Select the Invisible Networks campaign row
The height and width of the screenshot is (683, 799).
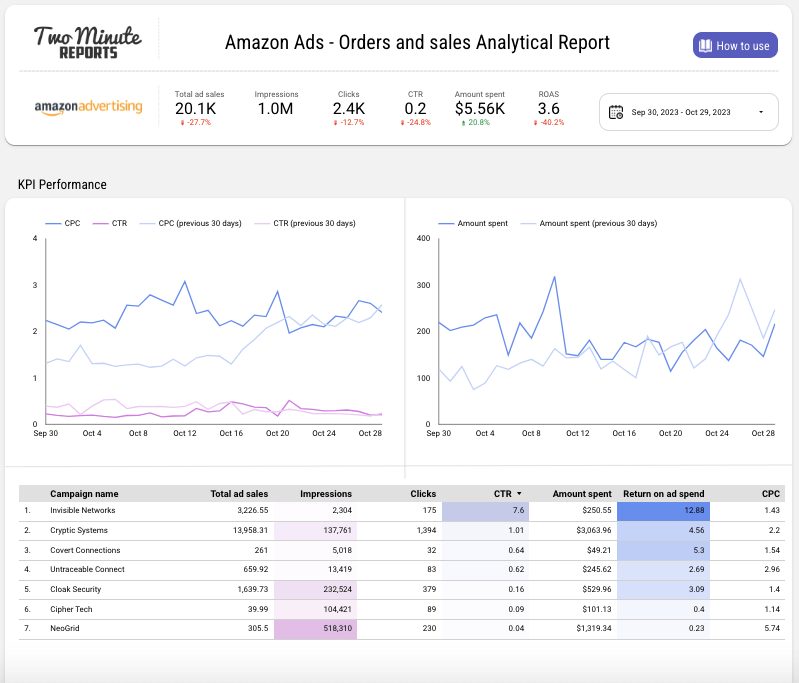click(83, 510)
